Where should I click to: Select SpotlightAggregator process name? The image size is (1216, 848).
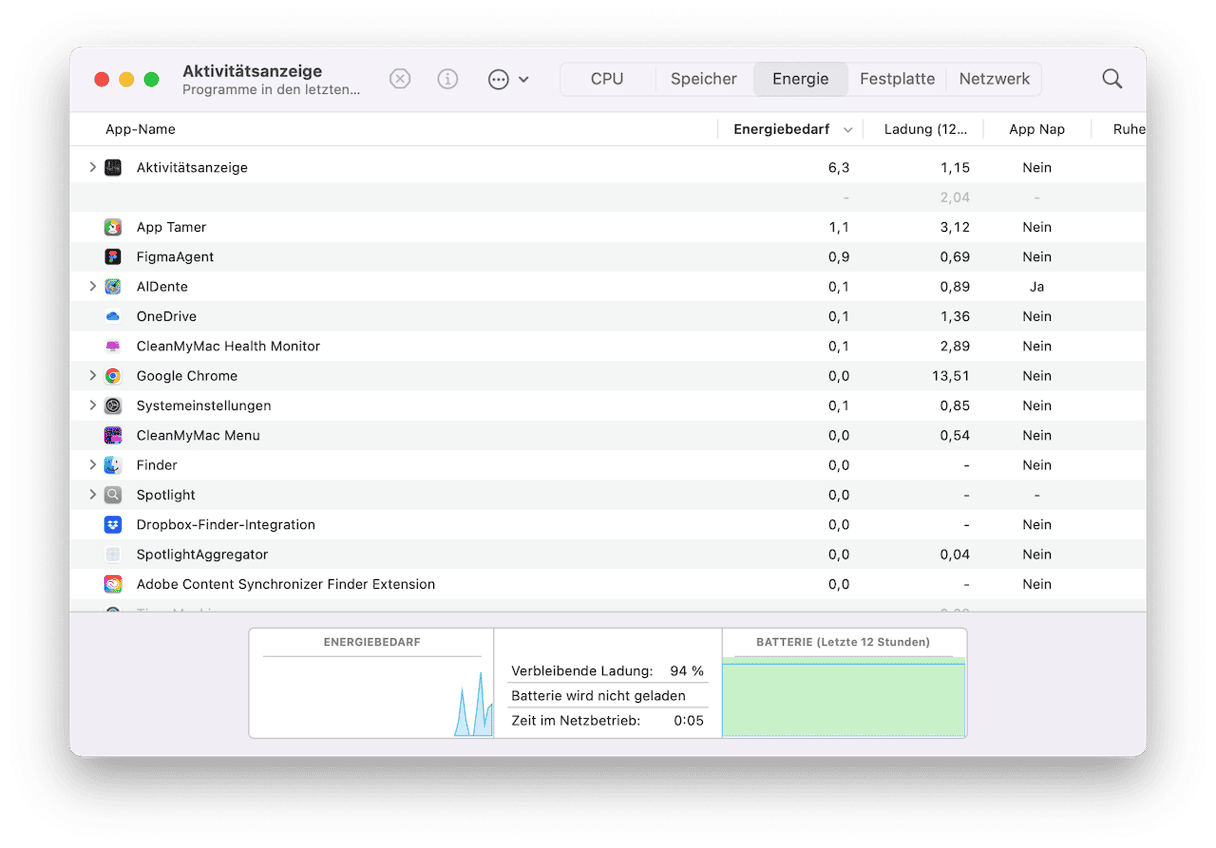point(202,554)
